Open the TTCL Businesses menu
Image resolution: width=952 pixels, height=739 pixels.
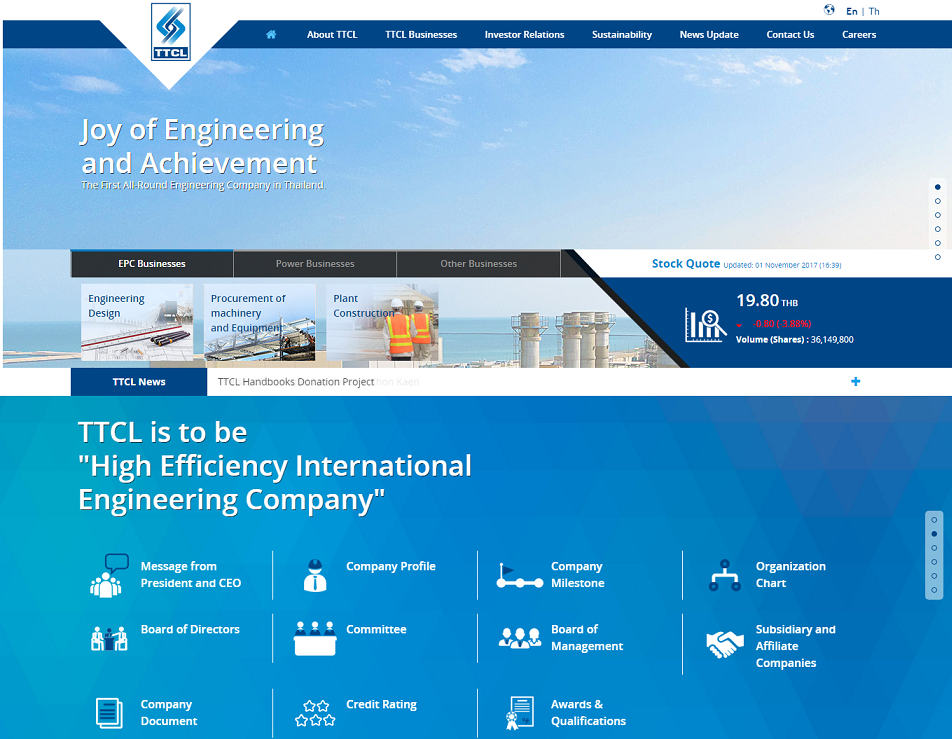click(x=421, y=35)
